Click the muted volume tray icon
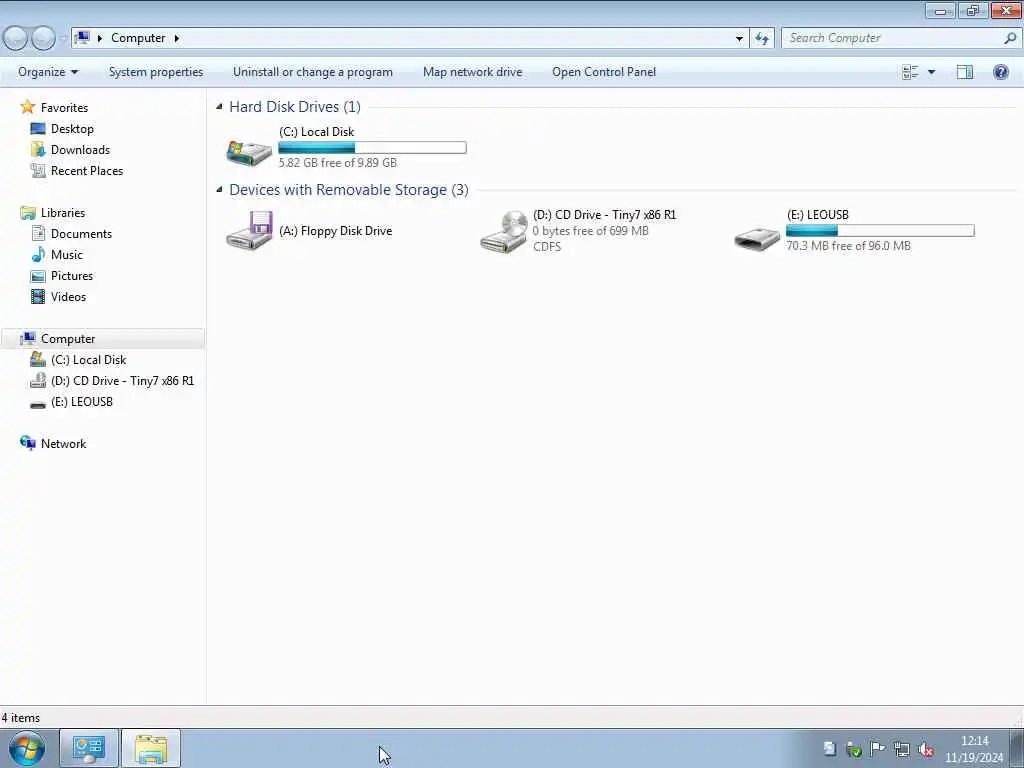The height and width of the screenshot is (768, 1024). 925,749
